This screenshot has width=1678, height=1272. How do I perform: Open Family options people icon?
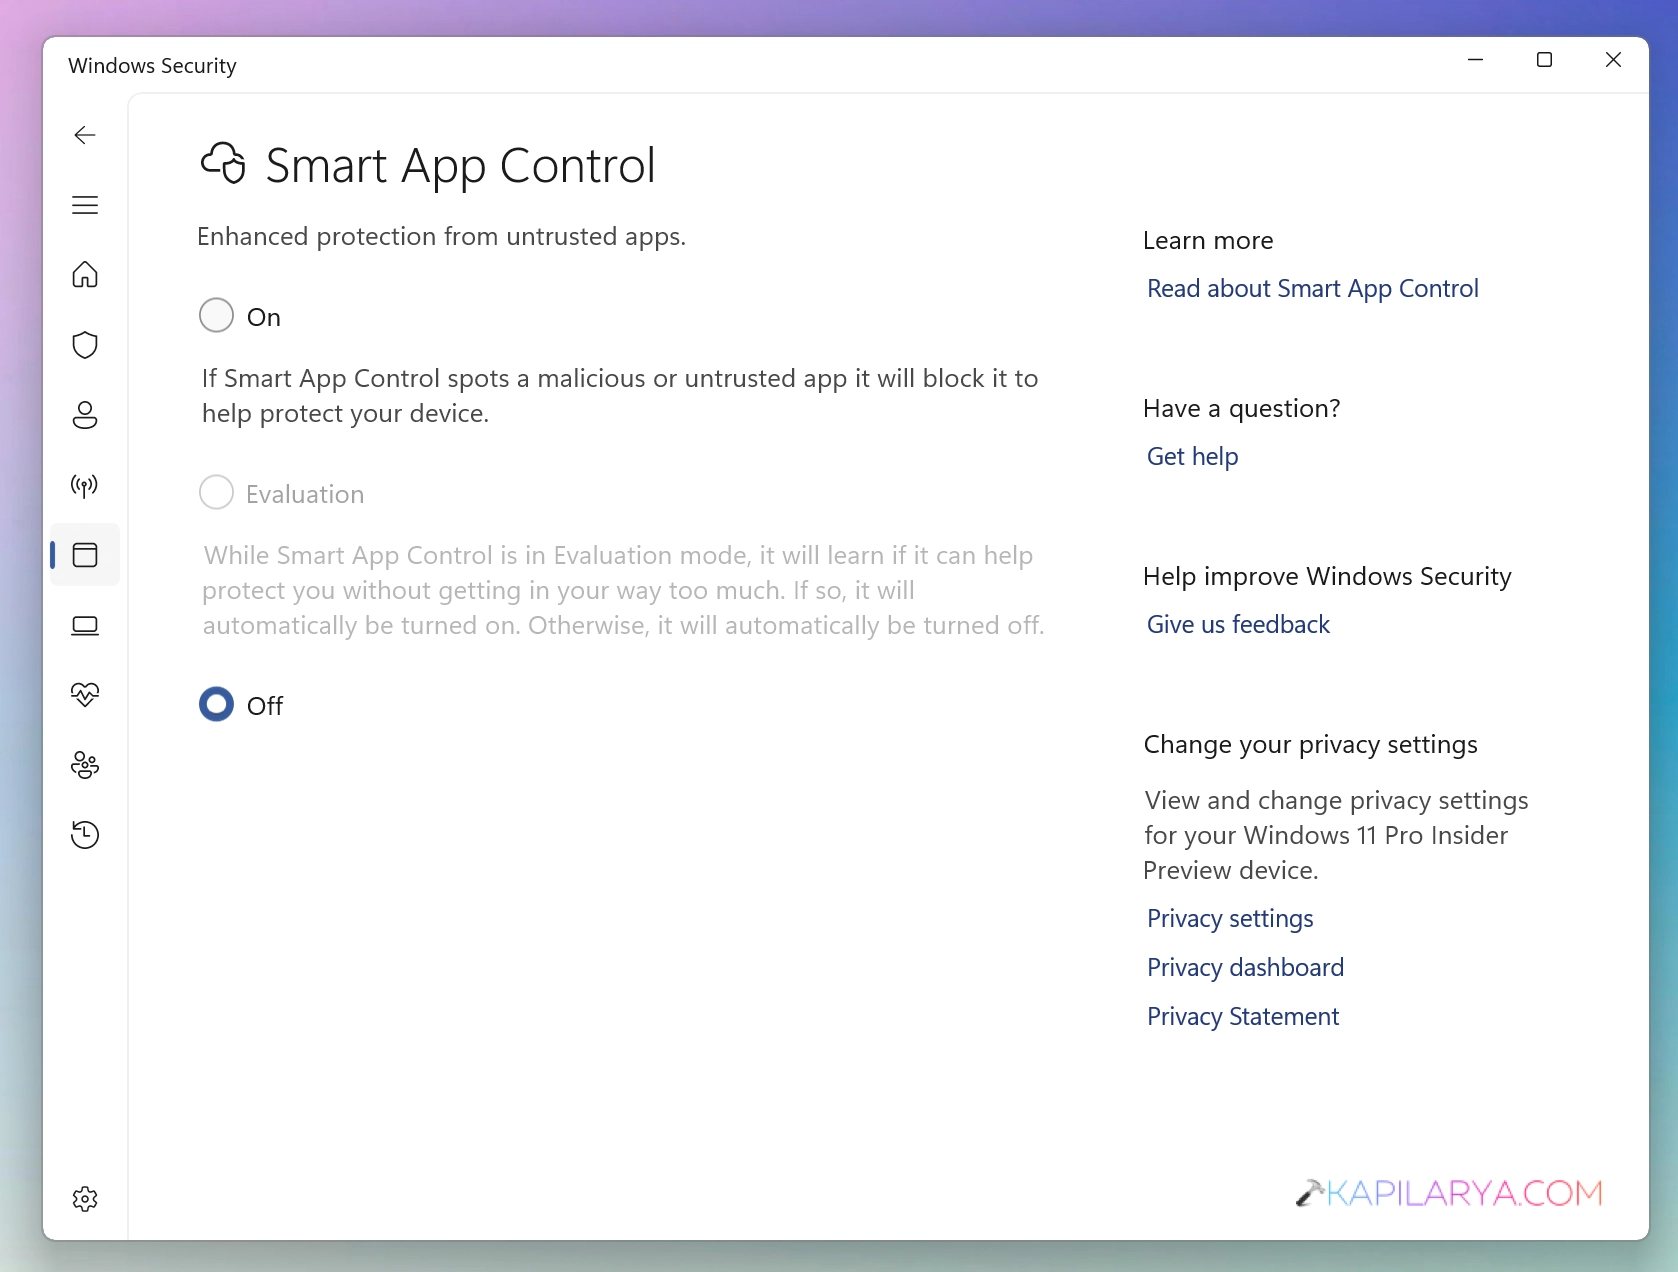85,765
